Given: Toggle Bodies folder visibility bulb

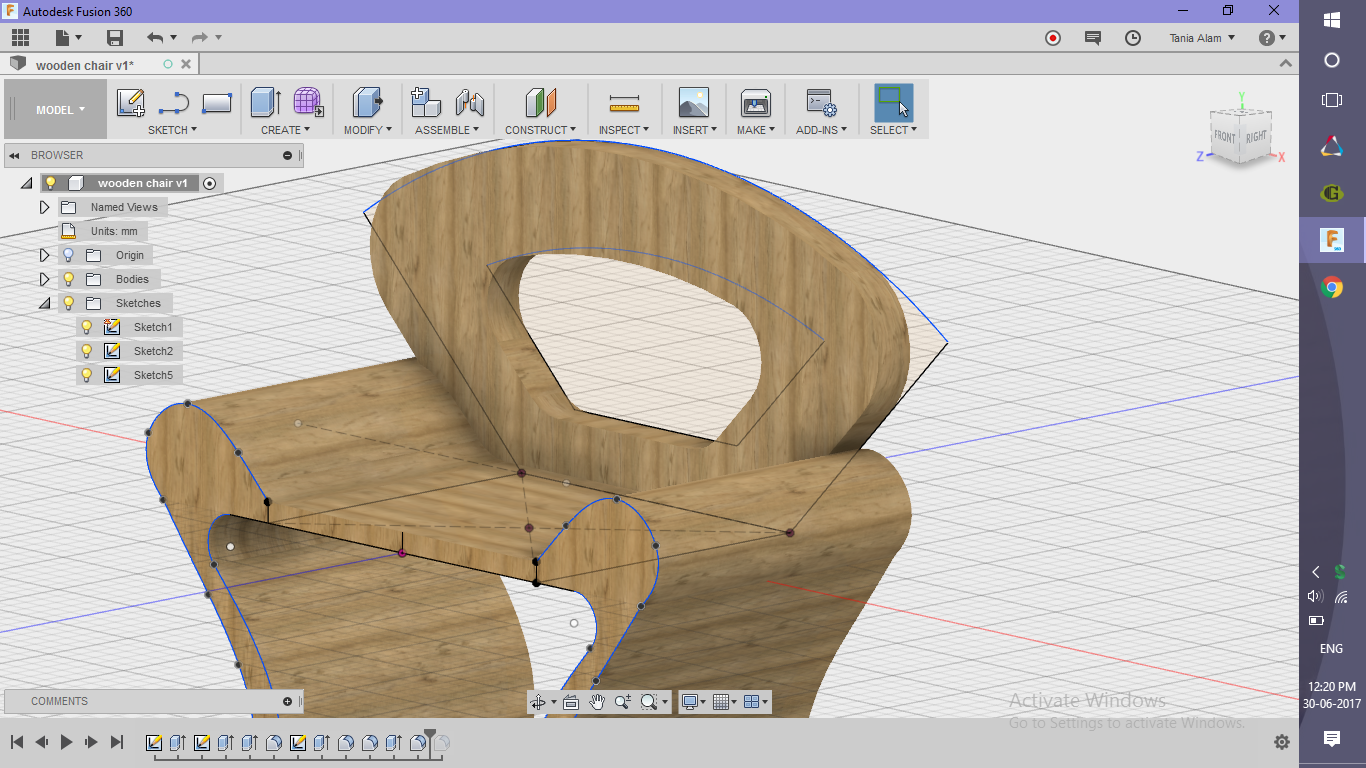Looking at the screenshot, I should tap(68, 279).
